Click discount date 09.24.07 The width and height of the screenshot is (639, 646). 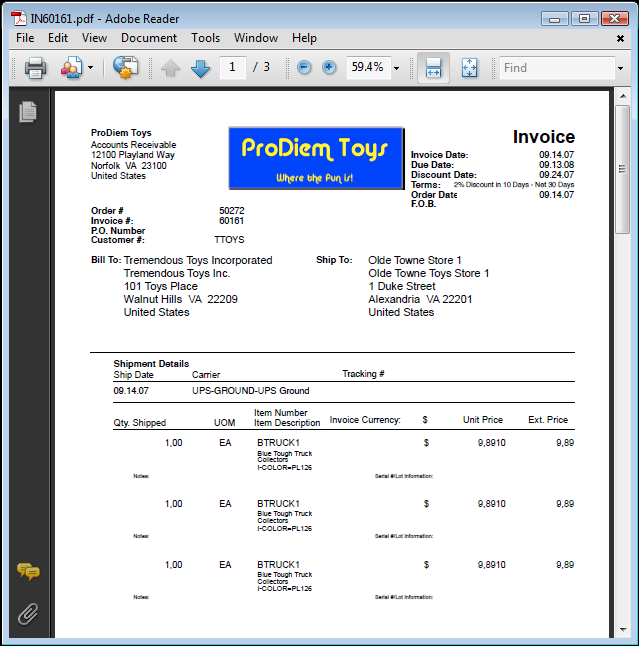pyautogui.click(x=556, y=175)
